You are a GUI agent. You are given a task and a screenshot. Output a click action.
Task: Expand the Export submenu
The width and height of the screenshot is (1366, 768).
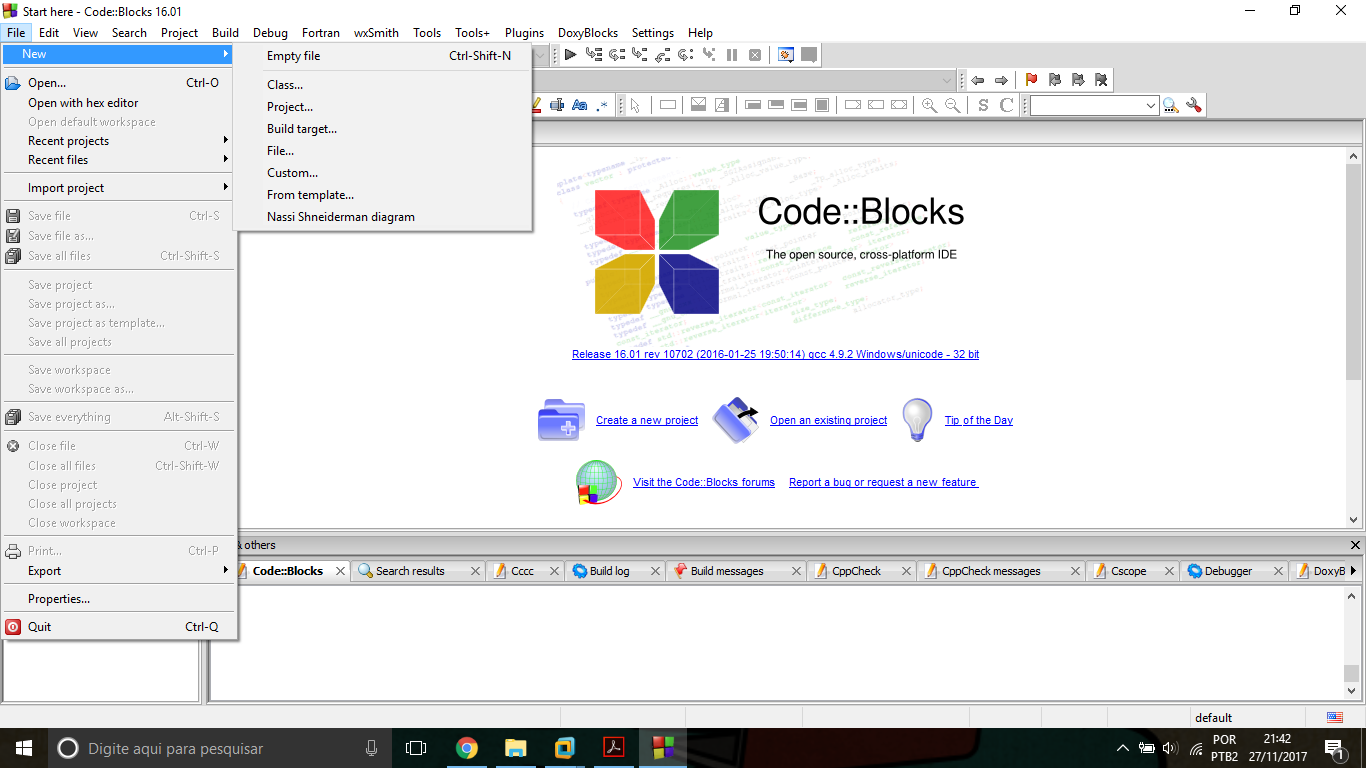click(118, 571)
